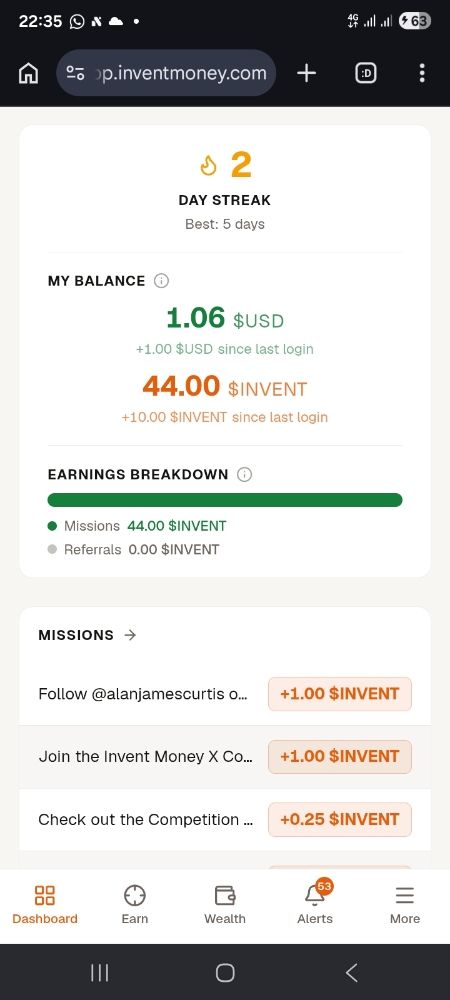Tap the site settings icon in address bar
The width and height of the screenshot is (450, 1000).
tap(76, 73)
